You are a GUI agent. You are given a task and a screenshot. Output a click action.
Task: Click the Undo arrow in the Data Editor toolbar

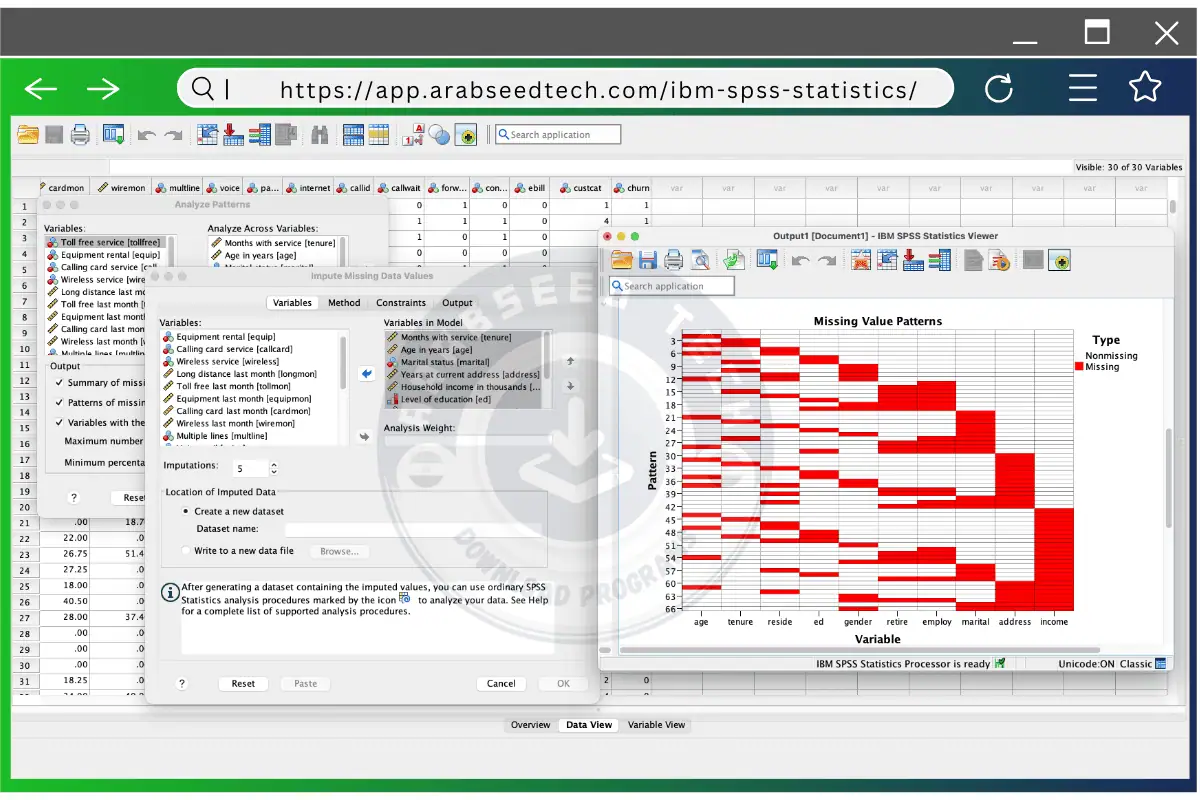coord(146,134)
